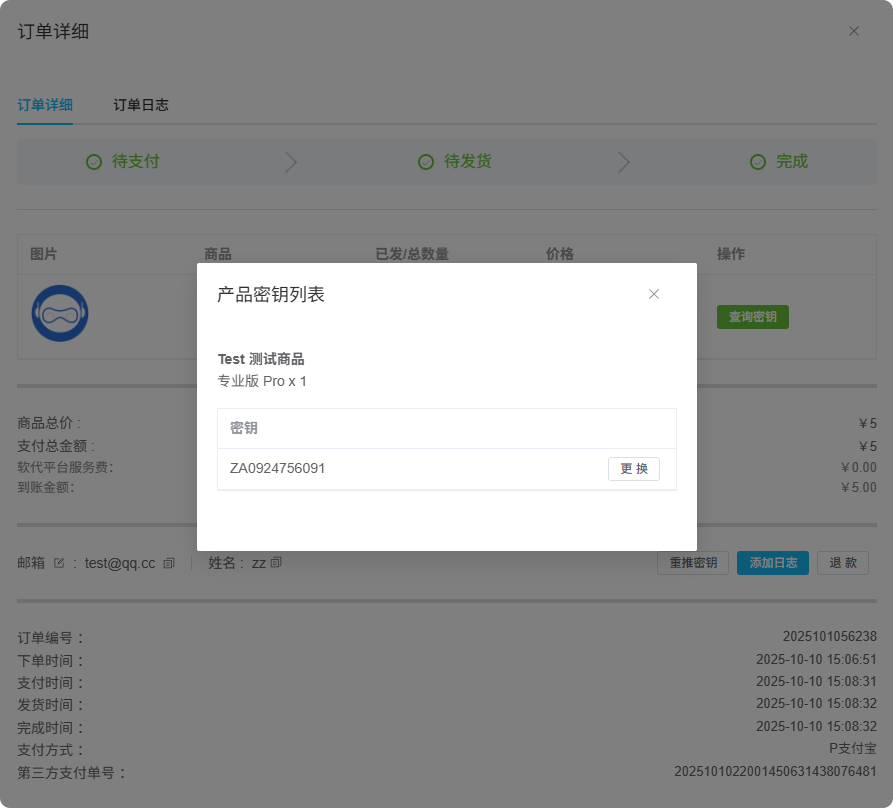The image size is (893, 808).
Task: Click the blue 添加日志 button
Action: [773, 562]
